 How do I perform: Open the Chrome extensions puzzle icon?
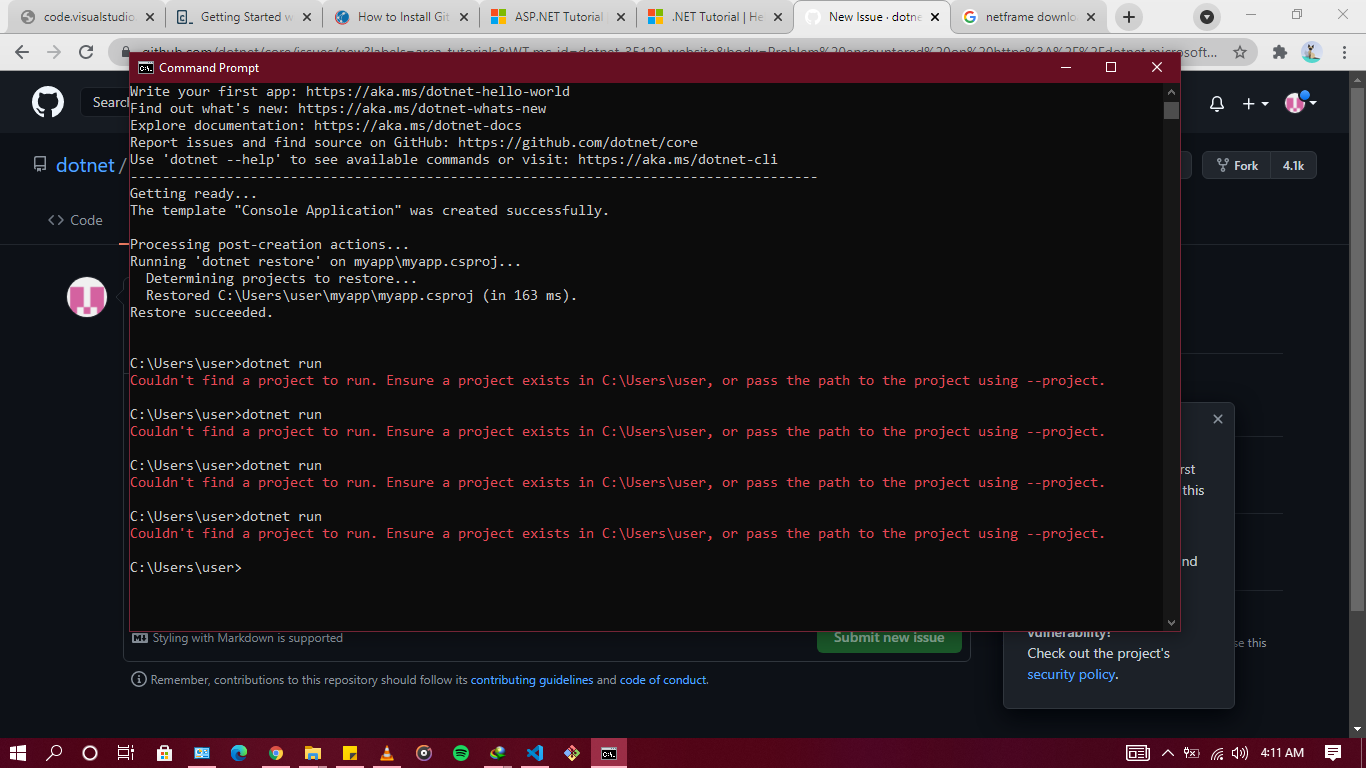click(x=1280, y=50)
